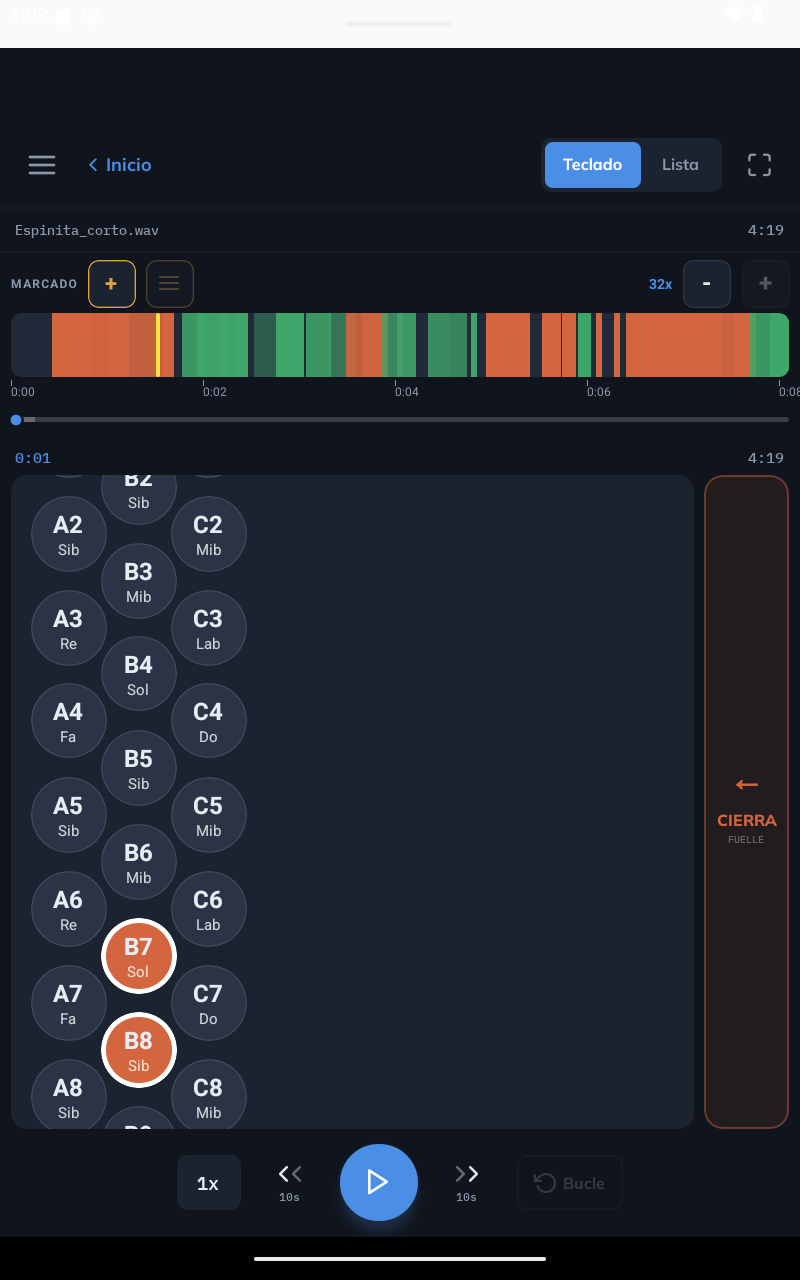Tap the A5 Sib key

(x=69, y=815)
